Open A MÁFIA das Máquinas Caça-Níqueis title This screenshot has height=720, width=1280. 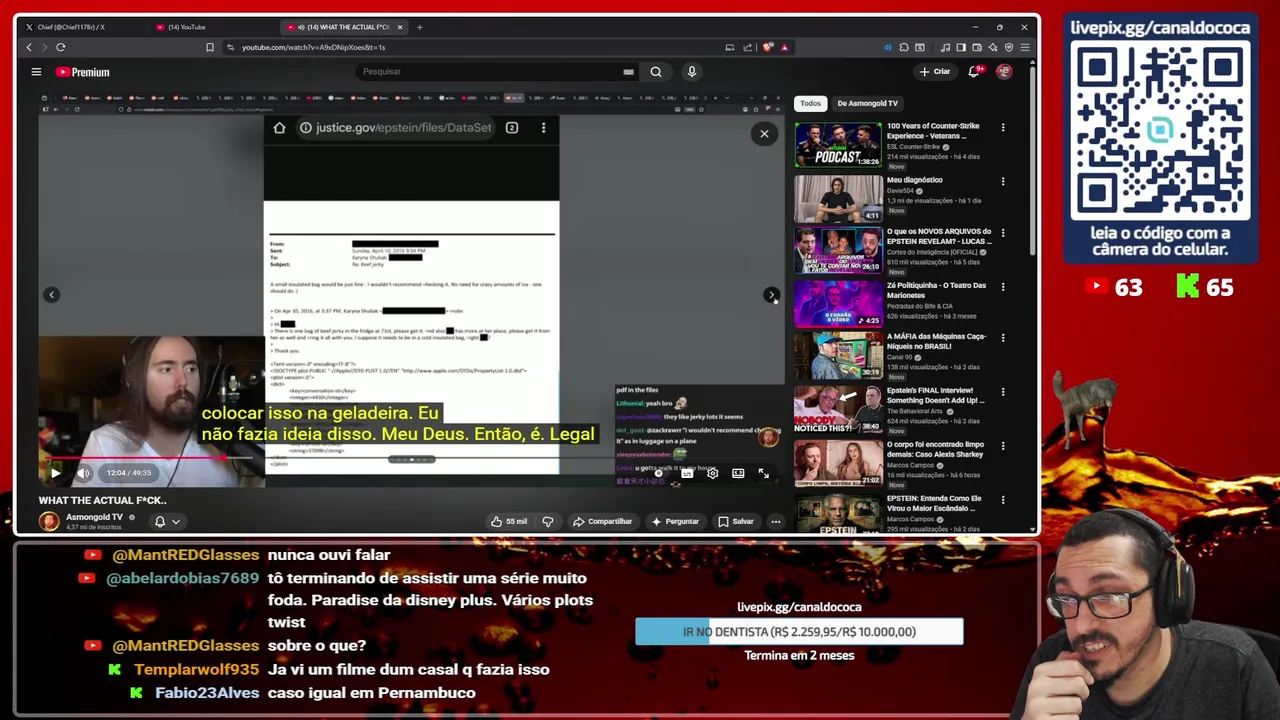936,342
